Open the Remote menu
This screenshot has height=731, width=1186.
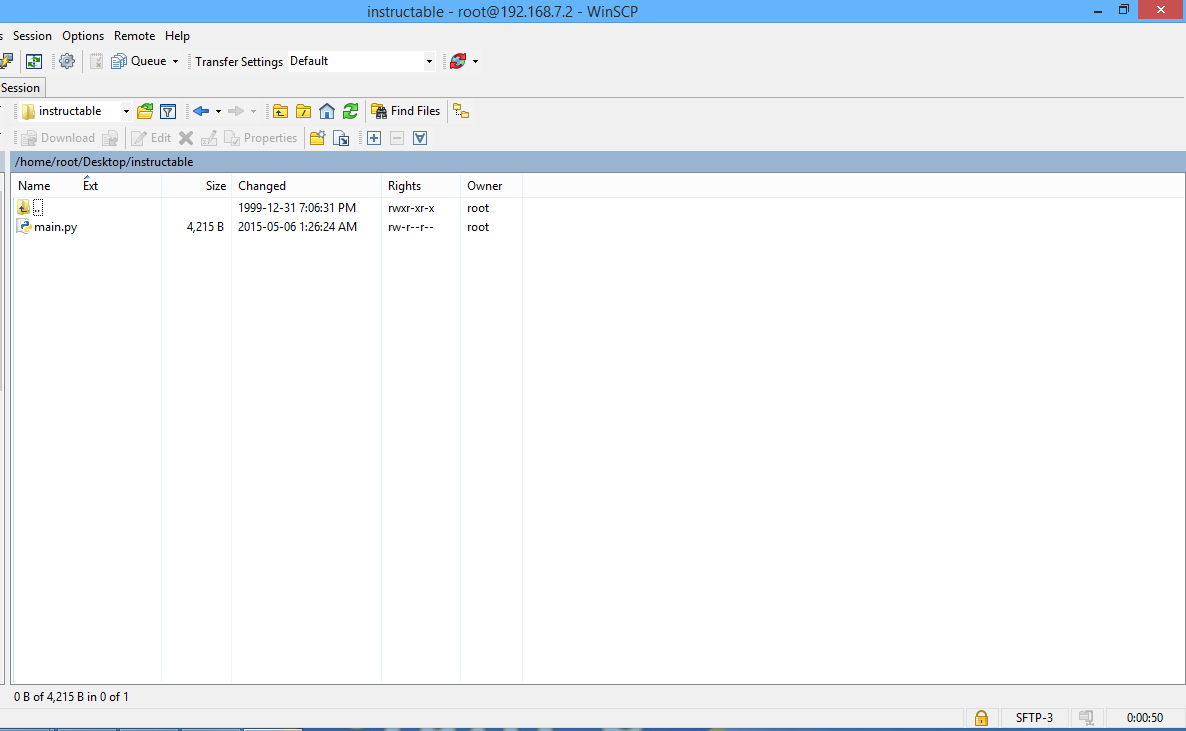tap(135, 36)
